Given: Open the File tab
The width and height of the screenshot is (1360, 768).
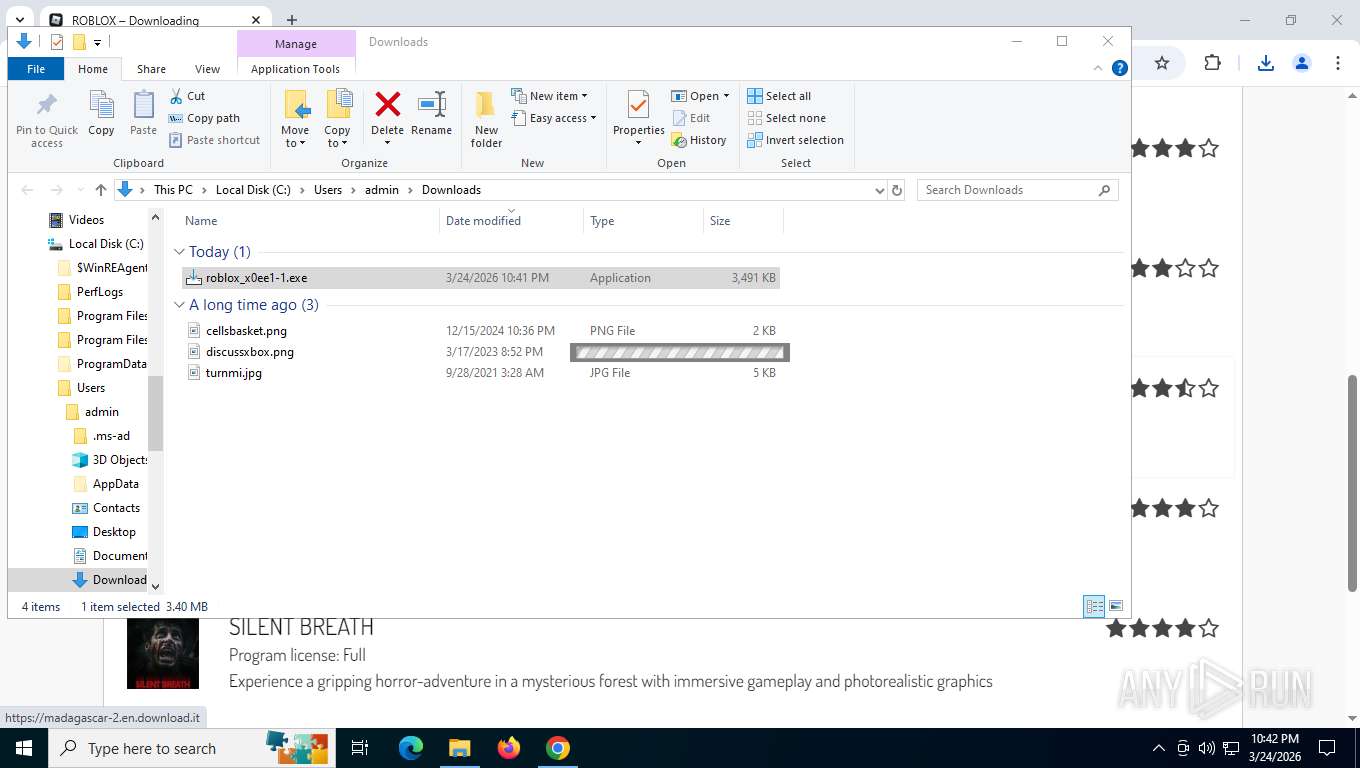Looking at the screenshot, I should 36,69.
